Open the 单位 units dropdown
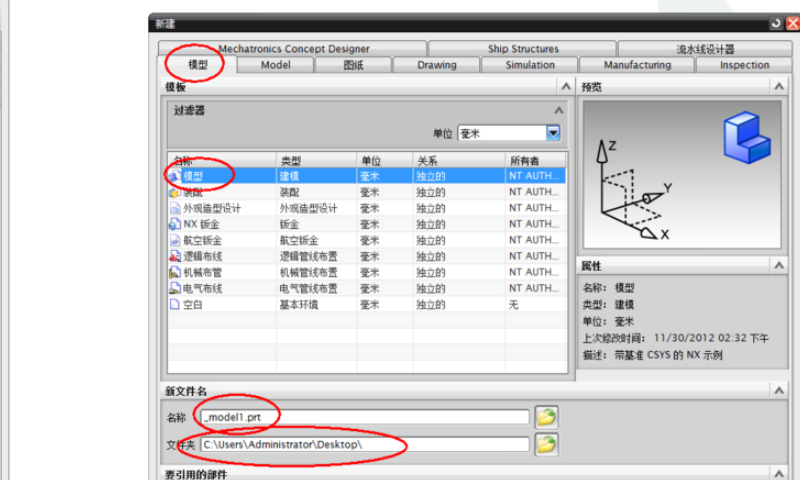This screenshot has width=800, height=480. [x=553, y=133]
